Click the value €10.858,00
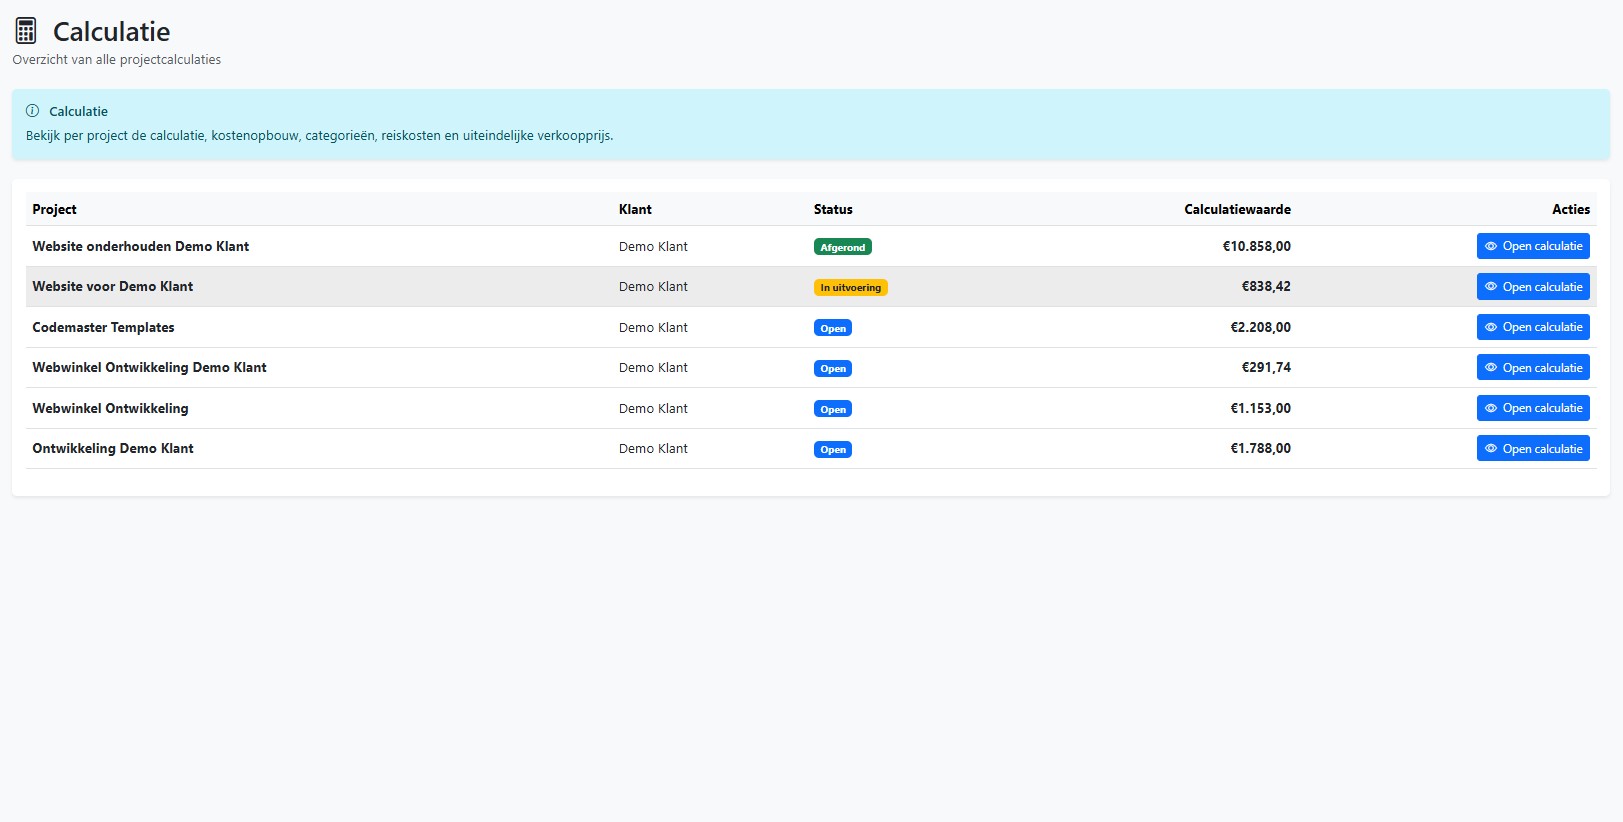This screenshot has height=822, width=1623. (1256, 246)
